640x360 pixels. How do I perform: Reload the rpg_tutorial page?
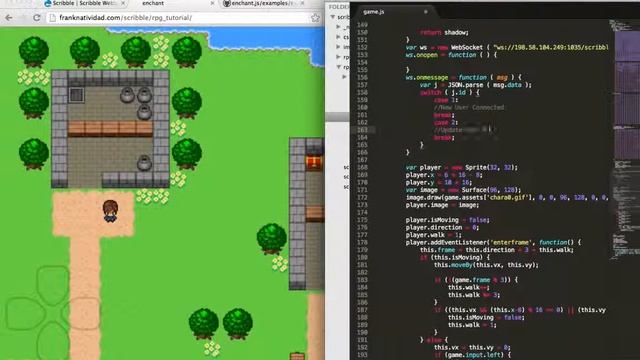(x=37, y=18)
